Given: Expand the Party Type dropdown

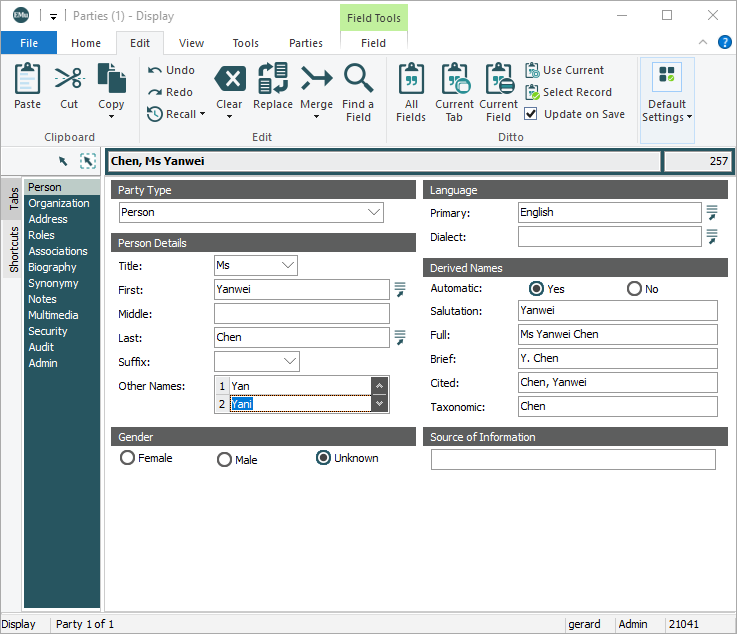Looking at the screenshot, I should pyautogui.click(x=374, y=212).
